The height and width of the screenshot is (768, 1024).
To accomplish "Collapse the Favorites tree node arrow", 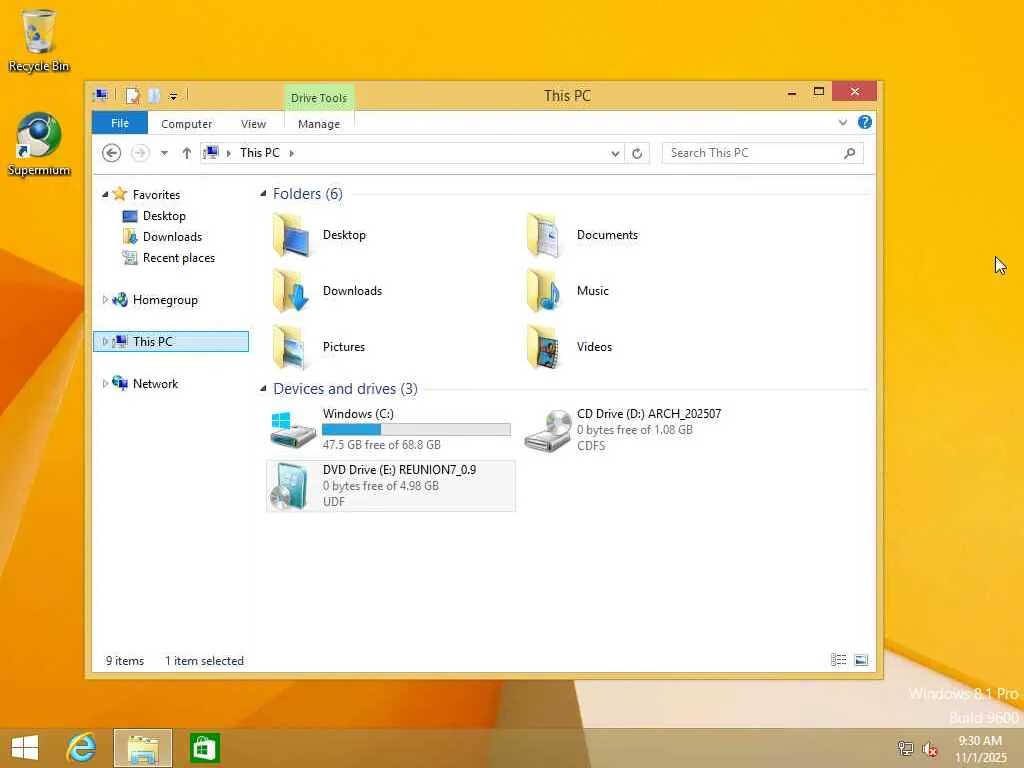I will (x=105, y=195).
